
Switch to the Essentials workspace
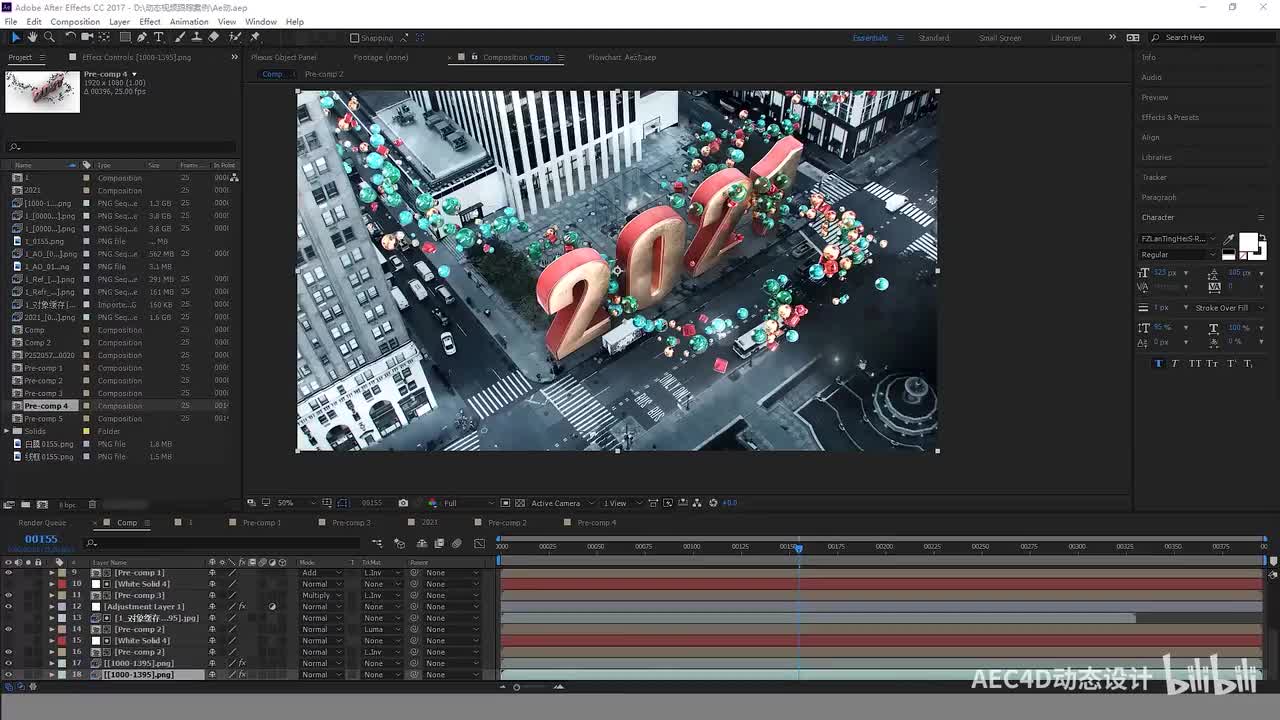tap(870, 38)
